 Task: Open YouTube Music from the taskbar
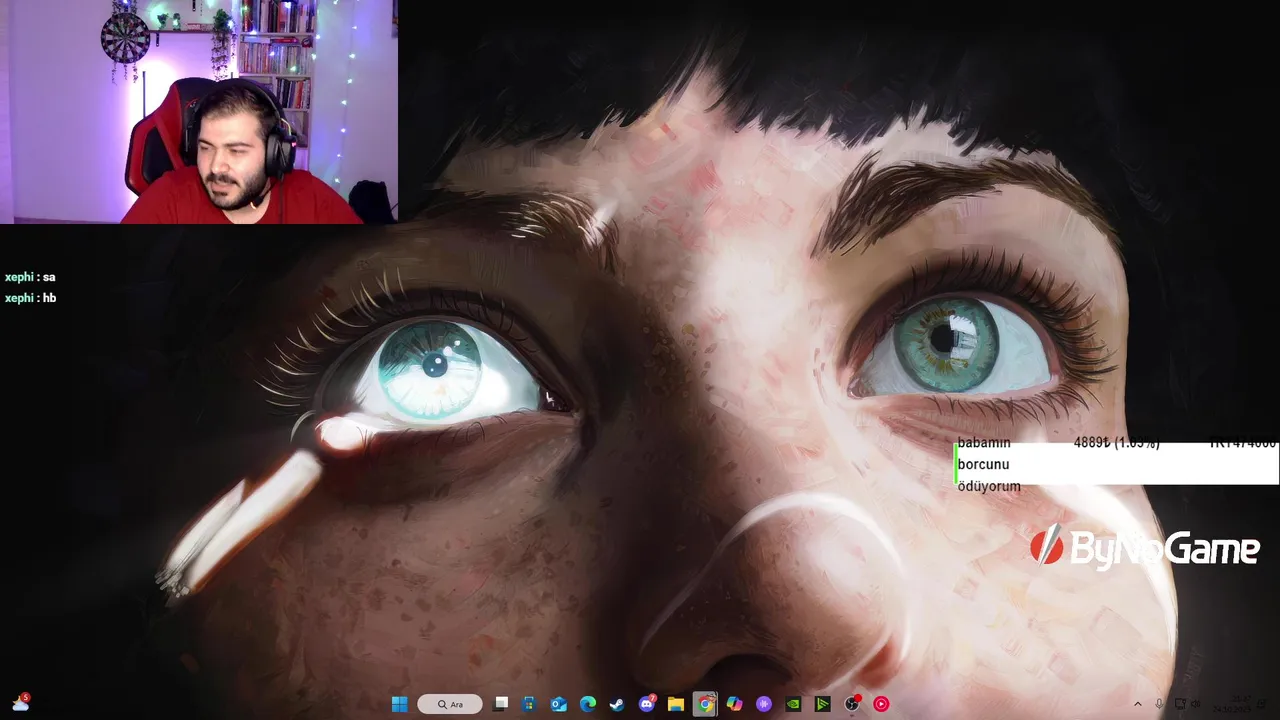(x=881, y=704)
